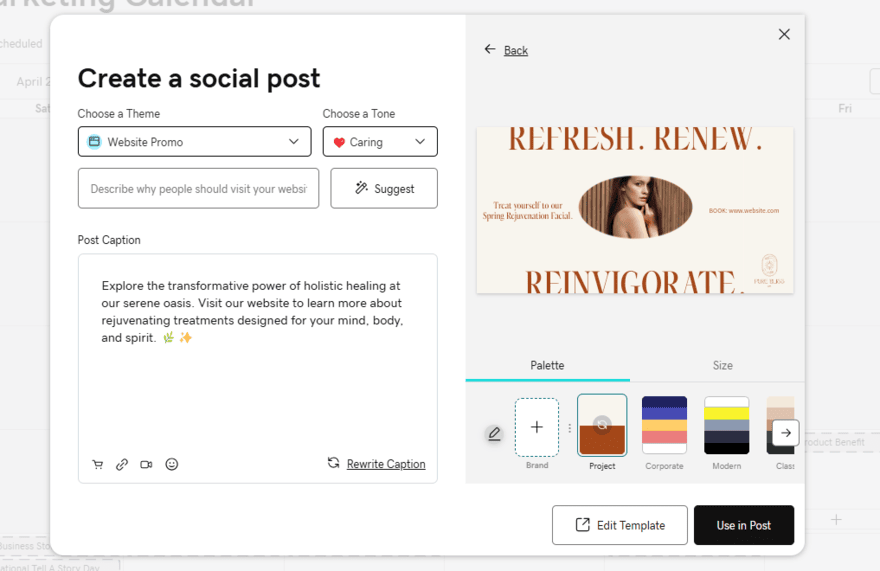Click the plus icon in the background calendar
Screen dimensions: 880x571
click(x=836, y=520)
